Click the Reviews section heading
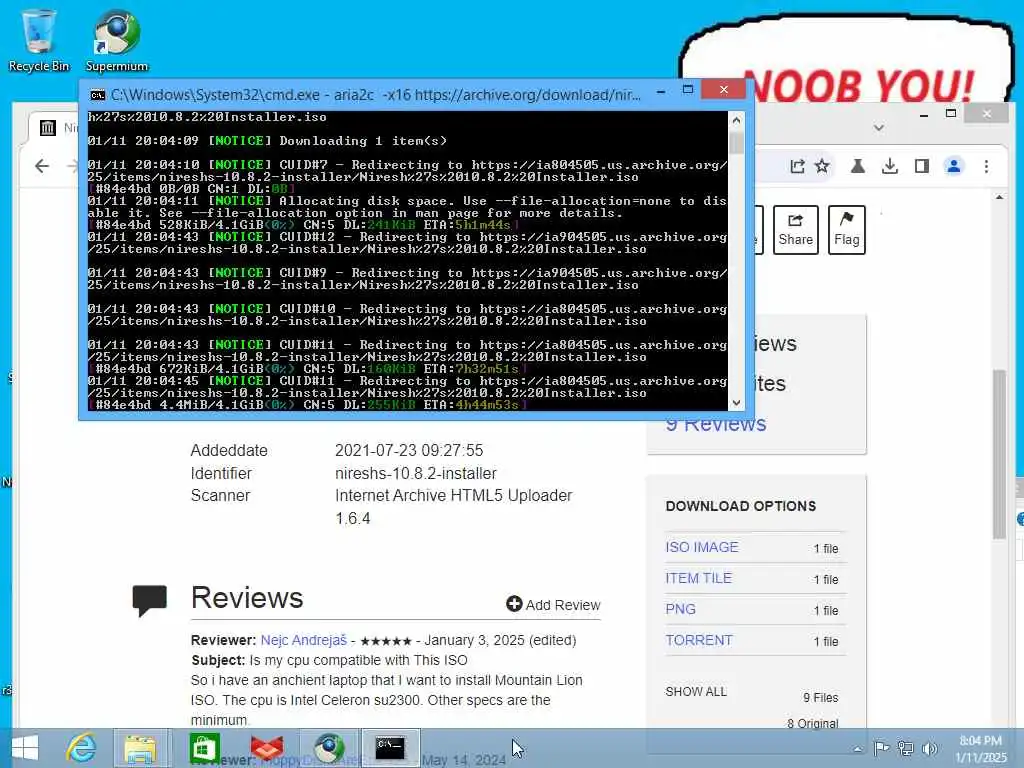This screenshot has height=768, width=1024. [247, 598]
